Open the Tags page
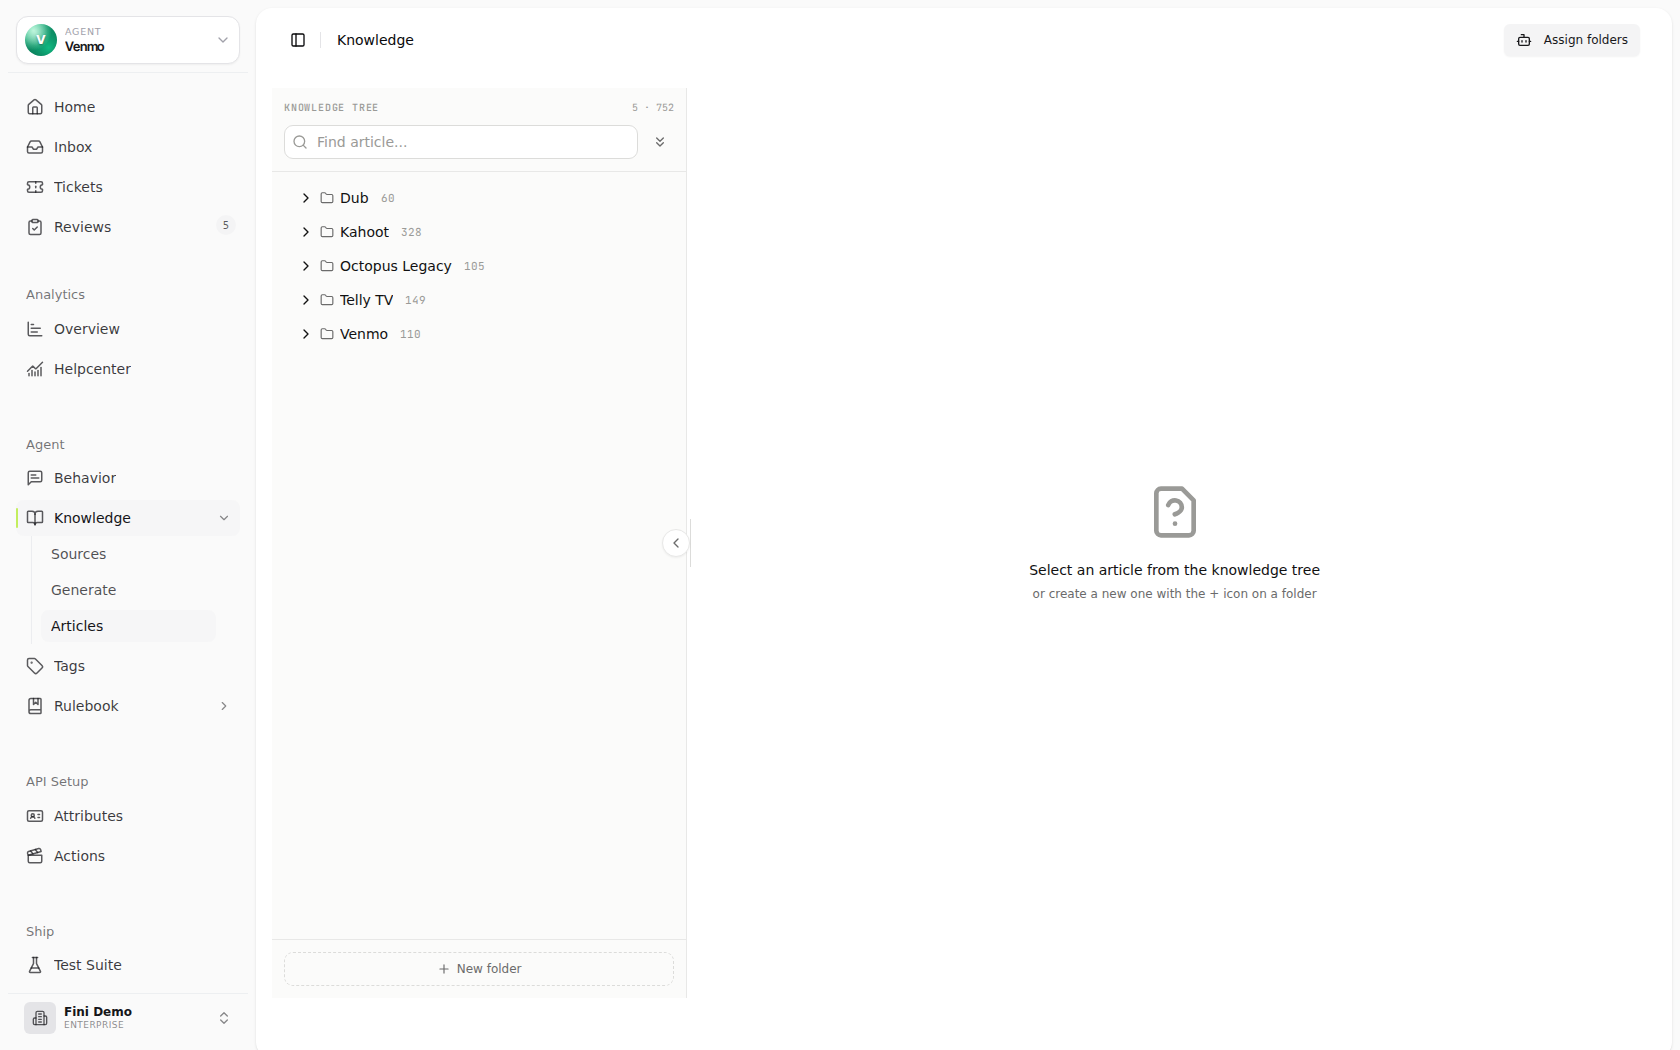Viewport: 1680px width, 1050px height. (128, 666)
